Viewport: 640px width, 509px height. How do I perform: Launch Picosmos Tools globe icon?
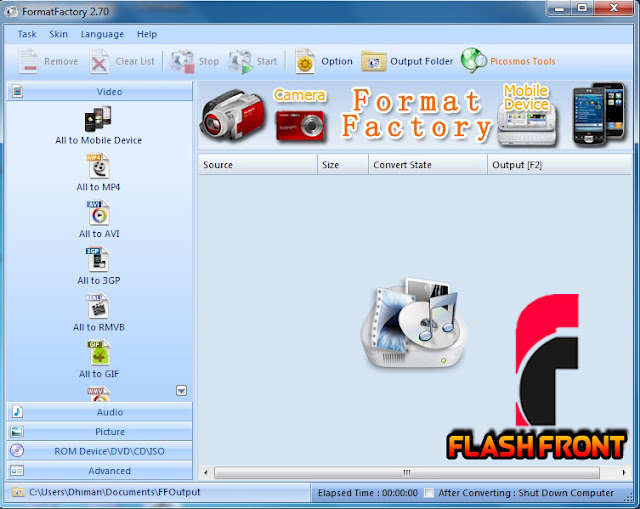pos(473,61)
